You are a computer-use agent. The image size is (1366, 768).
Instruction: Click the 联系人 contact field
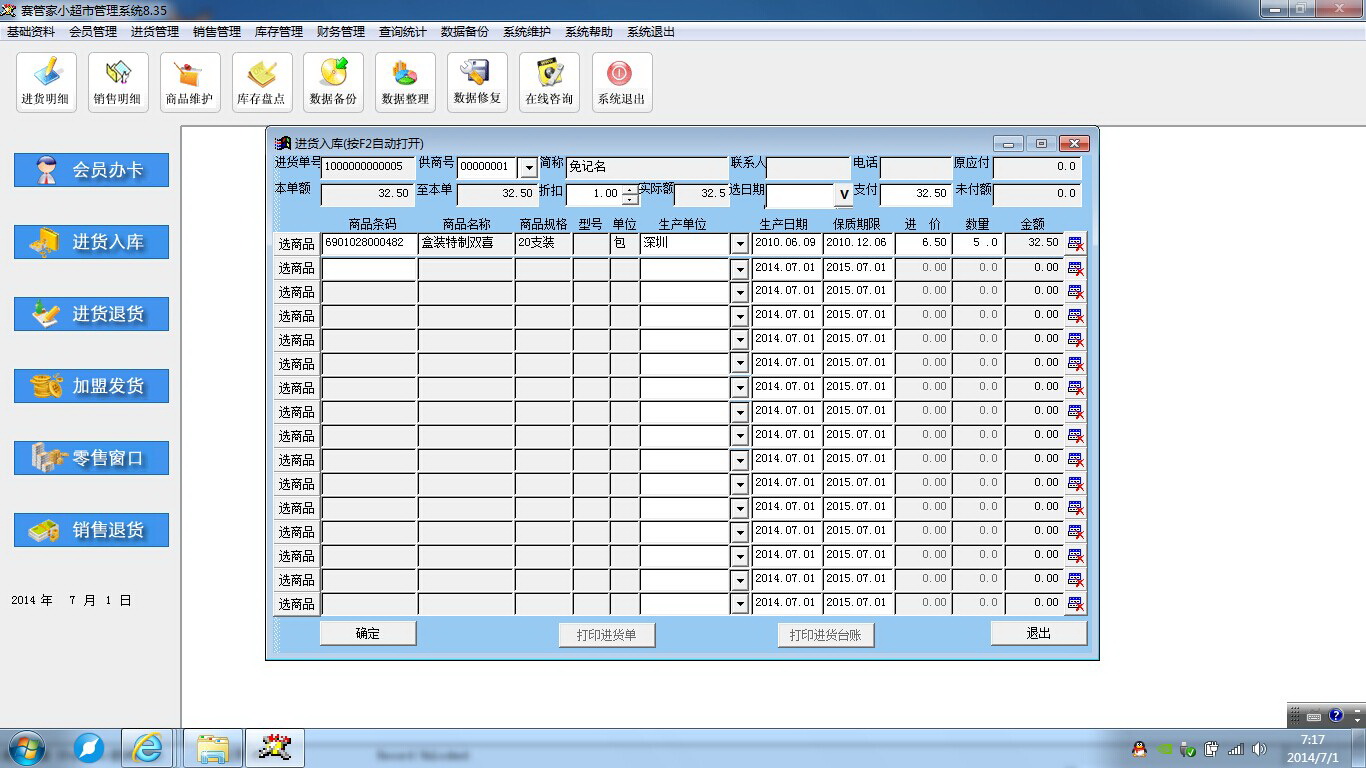pyautogui.click(x=808, y=168)
